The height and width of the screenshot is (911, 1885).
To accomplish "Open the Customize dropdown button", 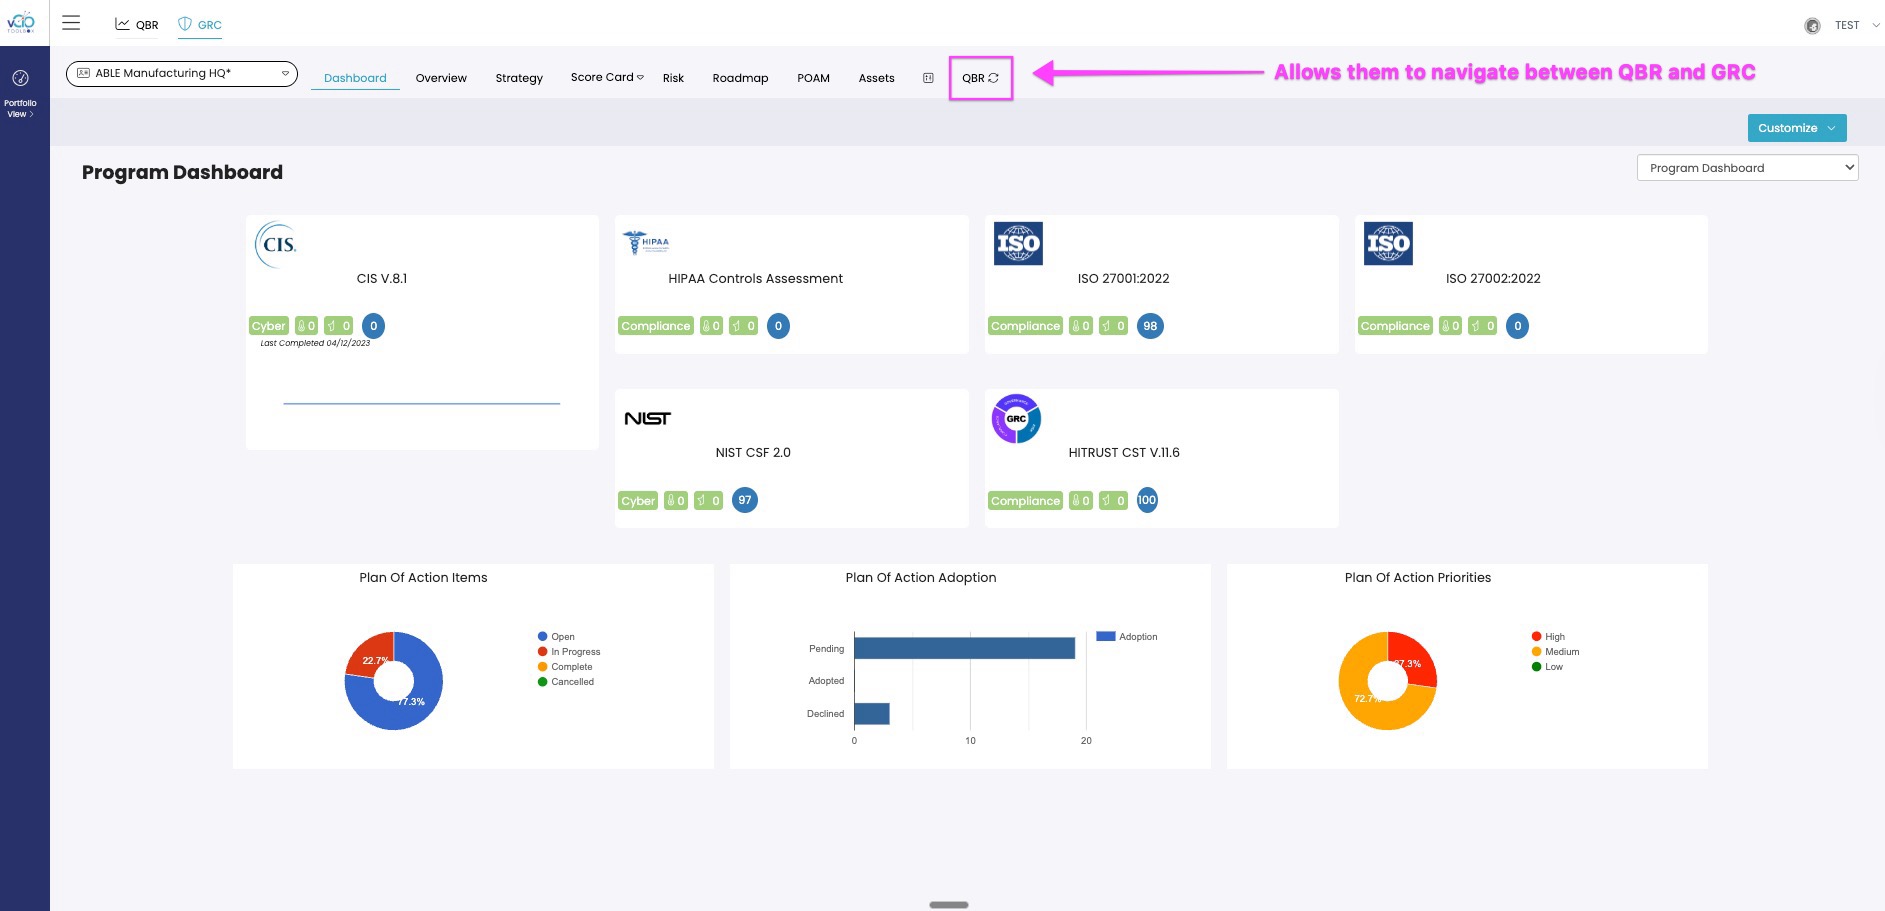I will (x=1797, y=128).
